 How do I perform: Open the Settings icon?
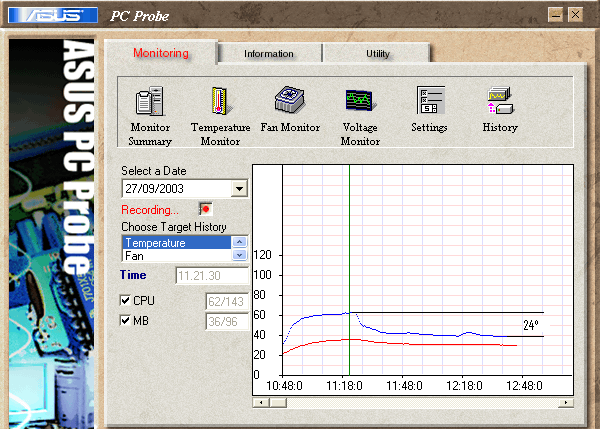click(x=430, y=100)
